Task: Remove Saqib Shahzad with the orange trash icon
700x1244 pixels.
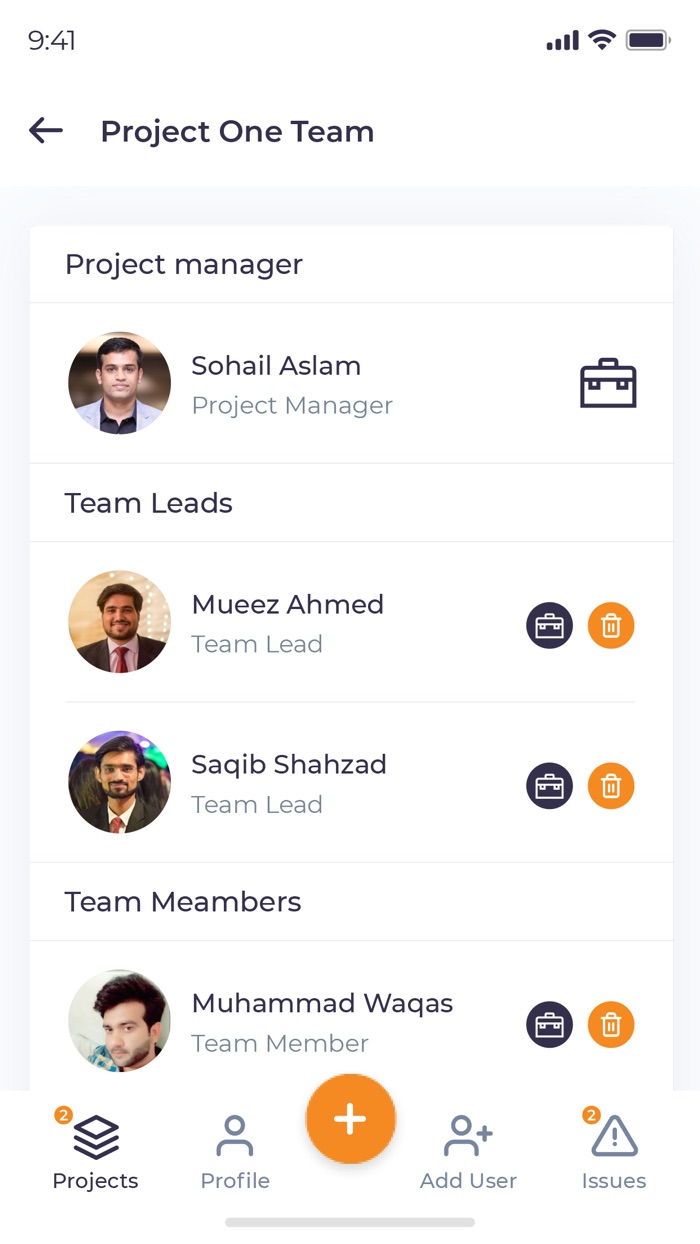Action: 611,785
